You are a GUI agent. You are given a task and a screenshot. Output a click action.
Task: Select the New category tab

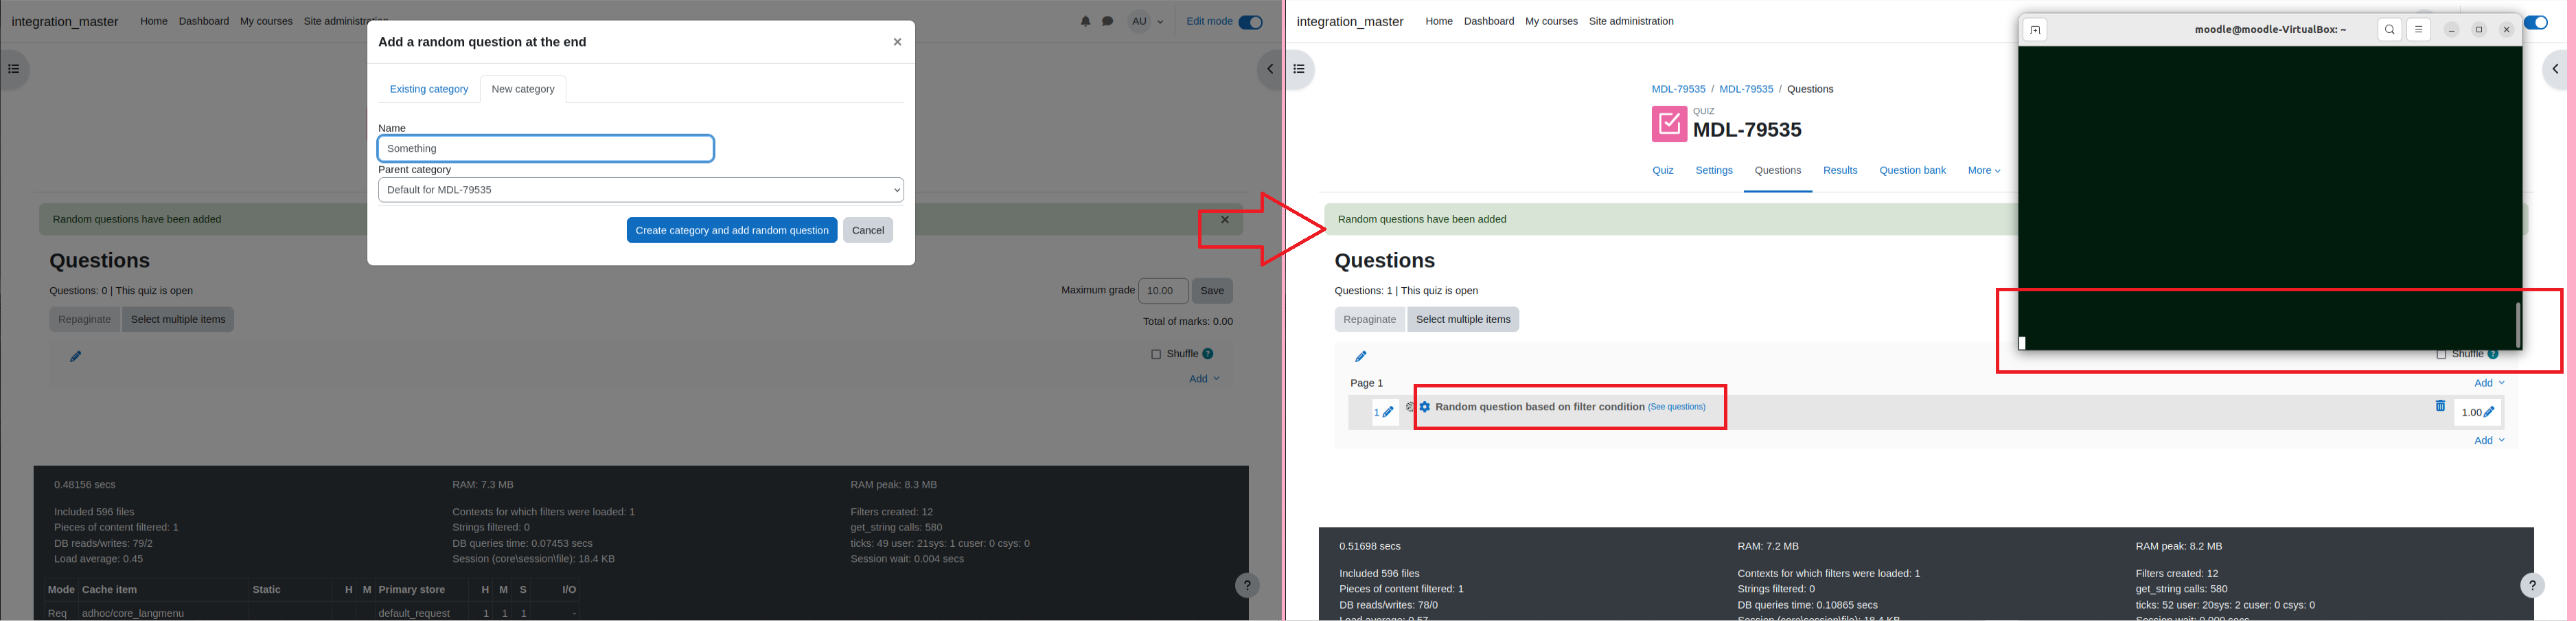(x=523, y=89)
